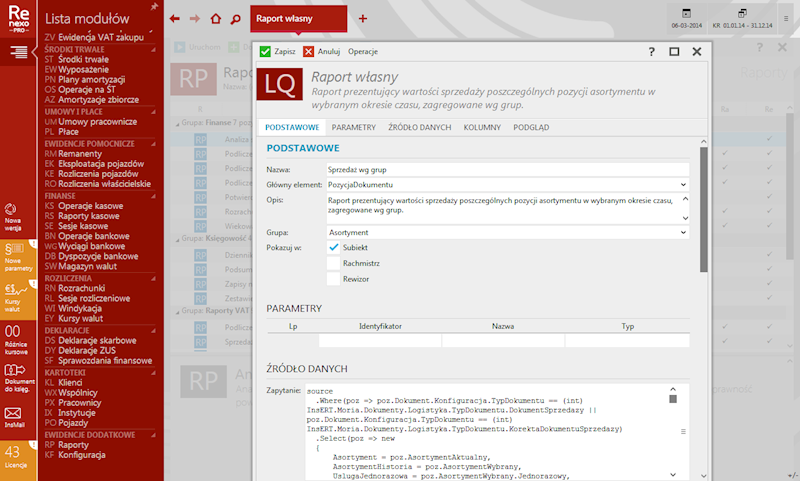800x481 pixels.
Task: Expand the Główny element dropdown
Action: (683, 185)
